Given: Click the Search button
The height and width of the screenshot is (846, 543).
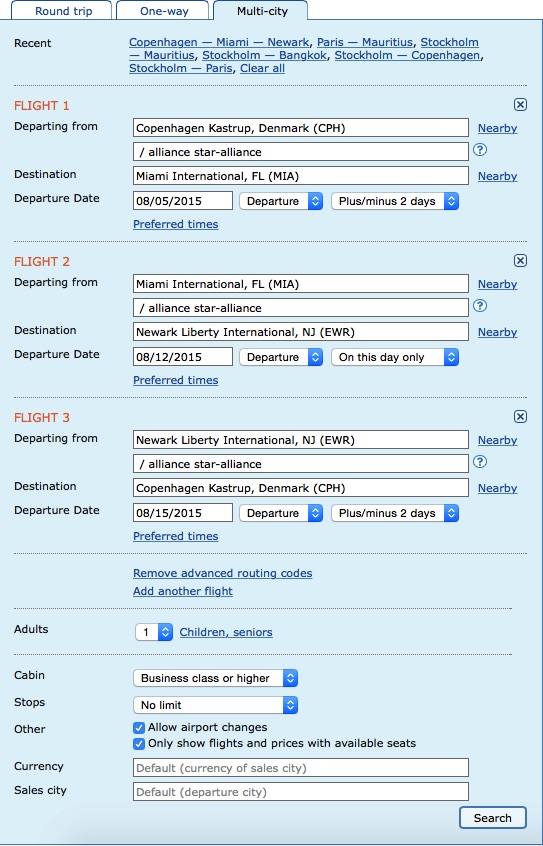Looking at the screenshot, I should (x=493, y=818).
